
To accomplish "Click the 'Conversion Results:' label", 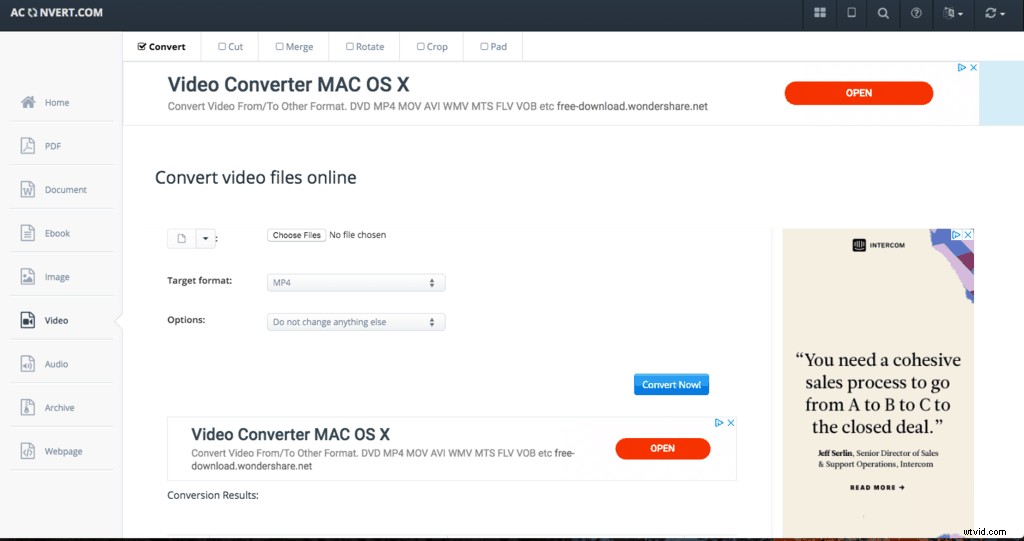I will [213, 495].
